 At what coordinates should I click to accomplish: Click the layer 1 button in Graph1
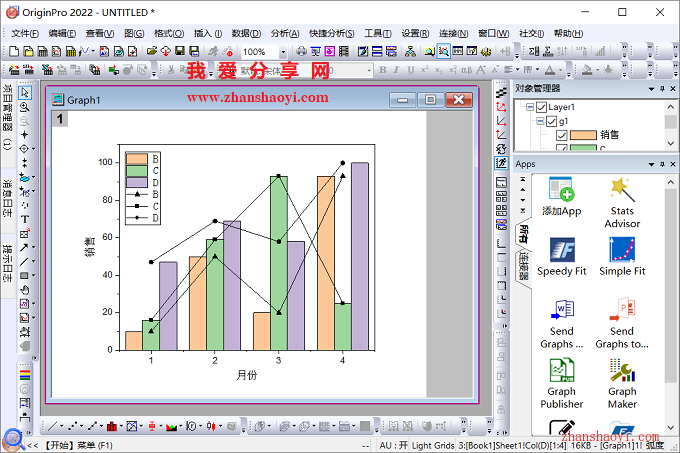(60, 119)
